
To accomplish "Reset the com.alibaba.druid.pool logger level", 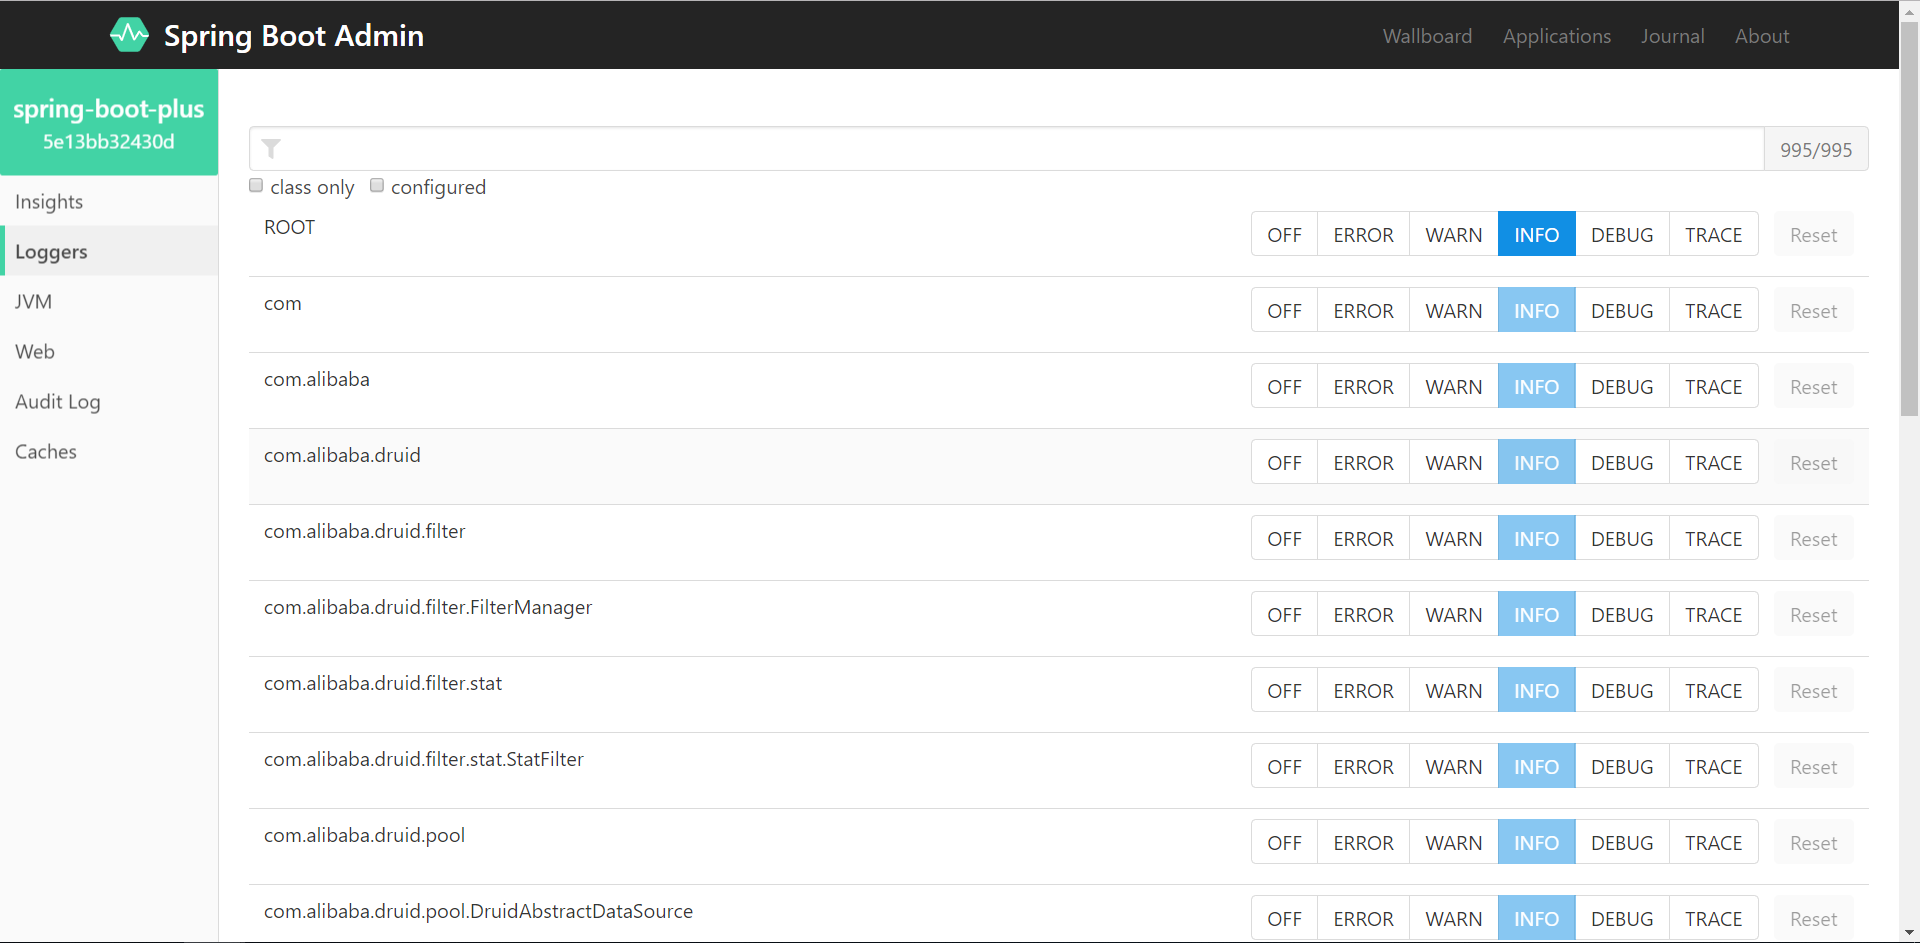I will [1813, 843].
